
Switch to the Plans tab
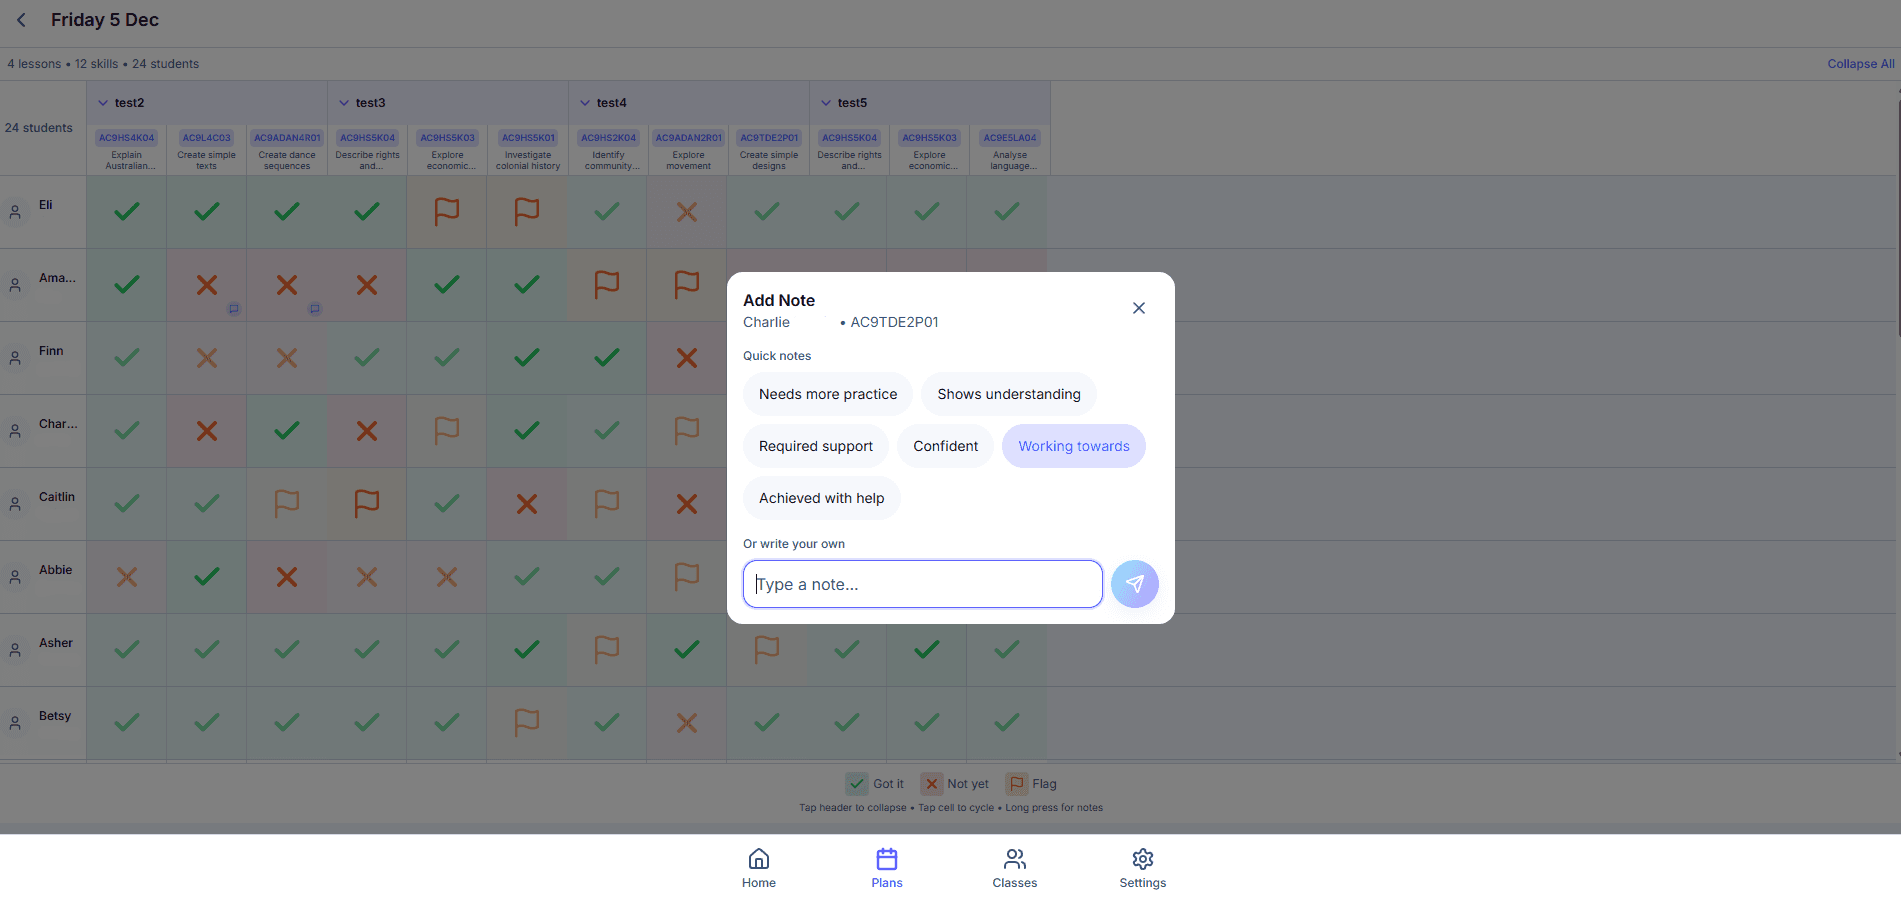point(886,868)
